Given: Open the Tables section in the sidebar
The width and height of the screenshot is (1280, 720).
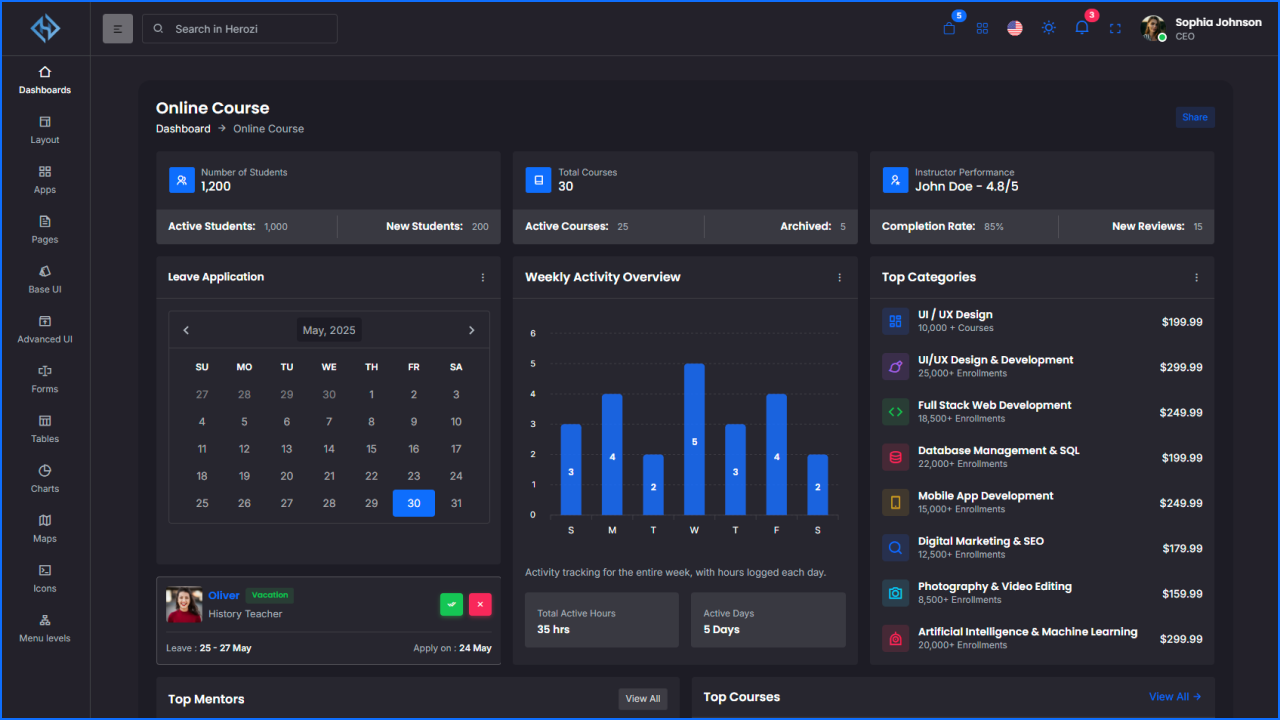Looking at the screenshot, I should (44, 430).
